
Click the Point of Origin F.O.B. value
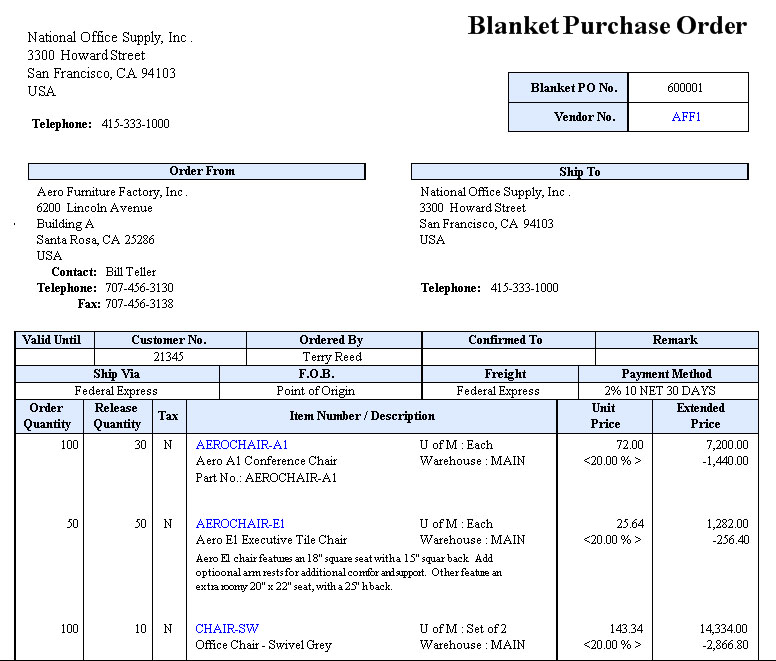[x=319, y=391]
